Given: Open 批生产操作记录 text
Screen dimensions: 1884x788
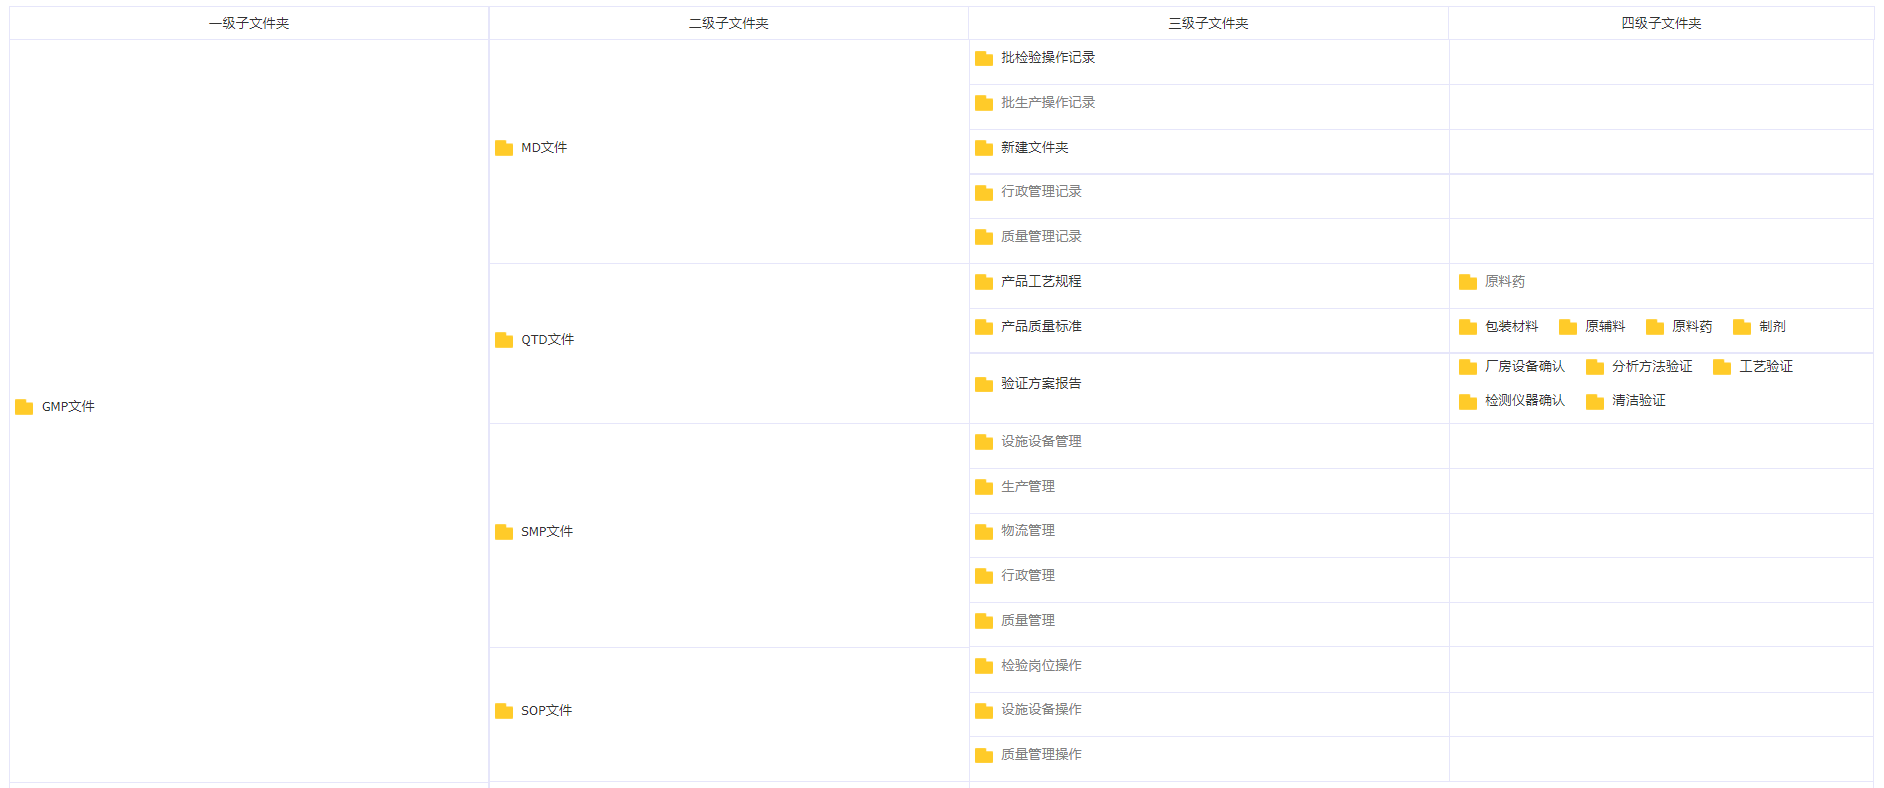Looking at the screenshot, I should (x=1048, y=102).
